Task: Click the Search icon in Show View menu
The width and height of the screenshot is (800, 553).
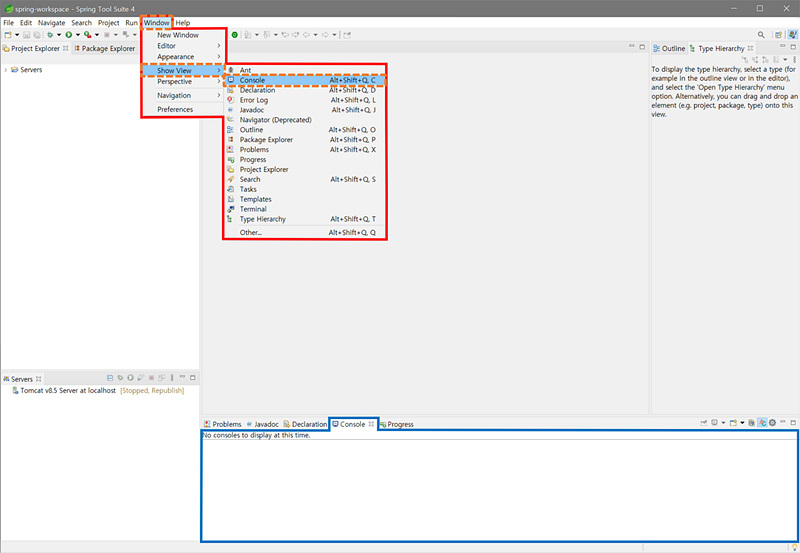Action: click(231, 179)
